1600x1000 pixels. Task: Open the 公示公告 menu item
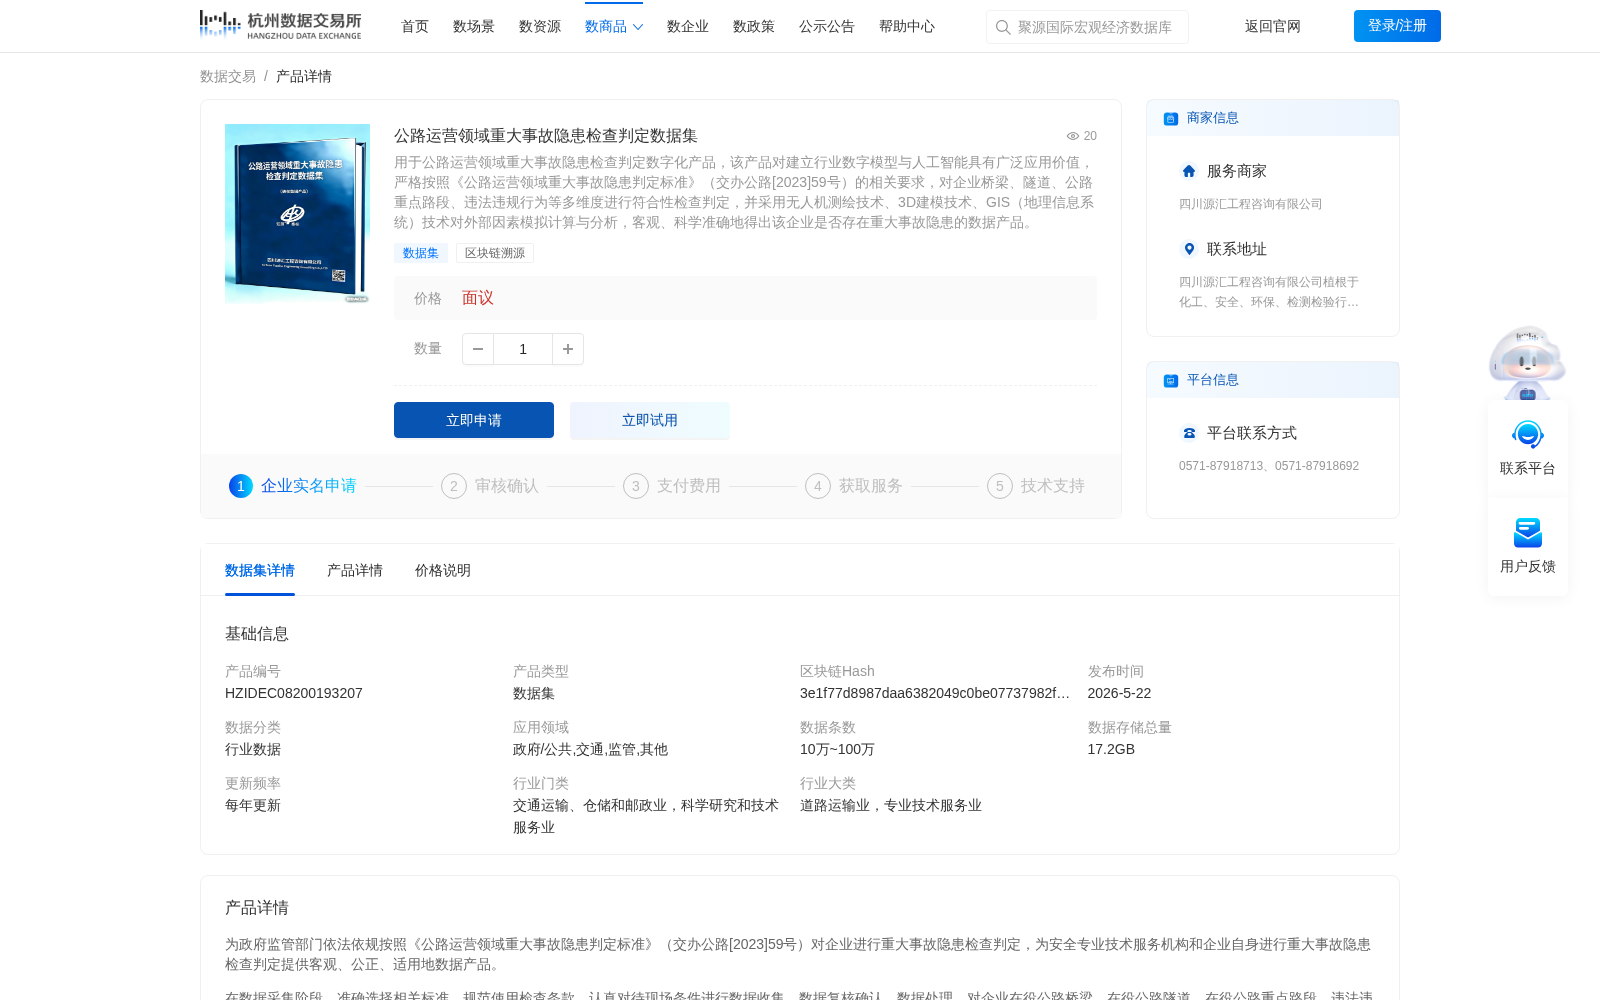827,26
